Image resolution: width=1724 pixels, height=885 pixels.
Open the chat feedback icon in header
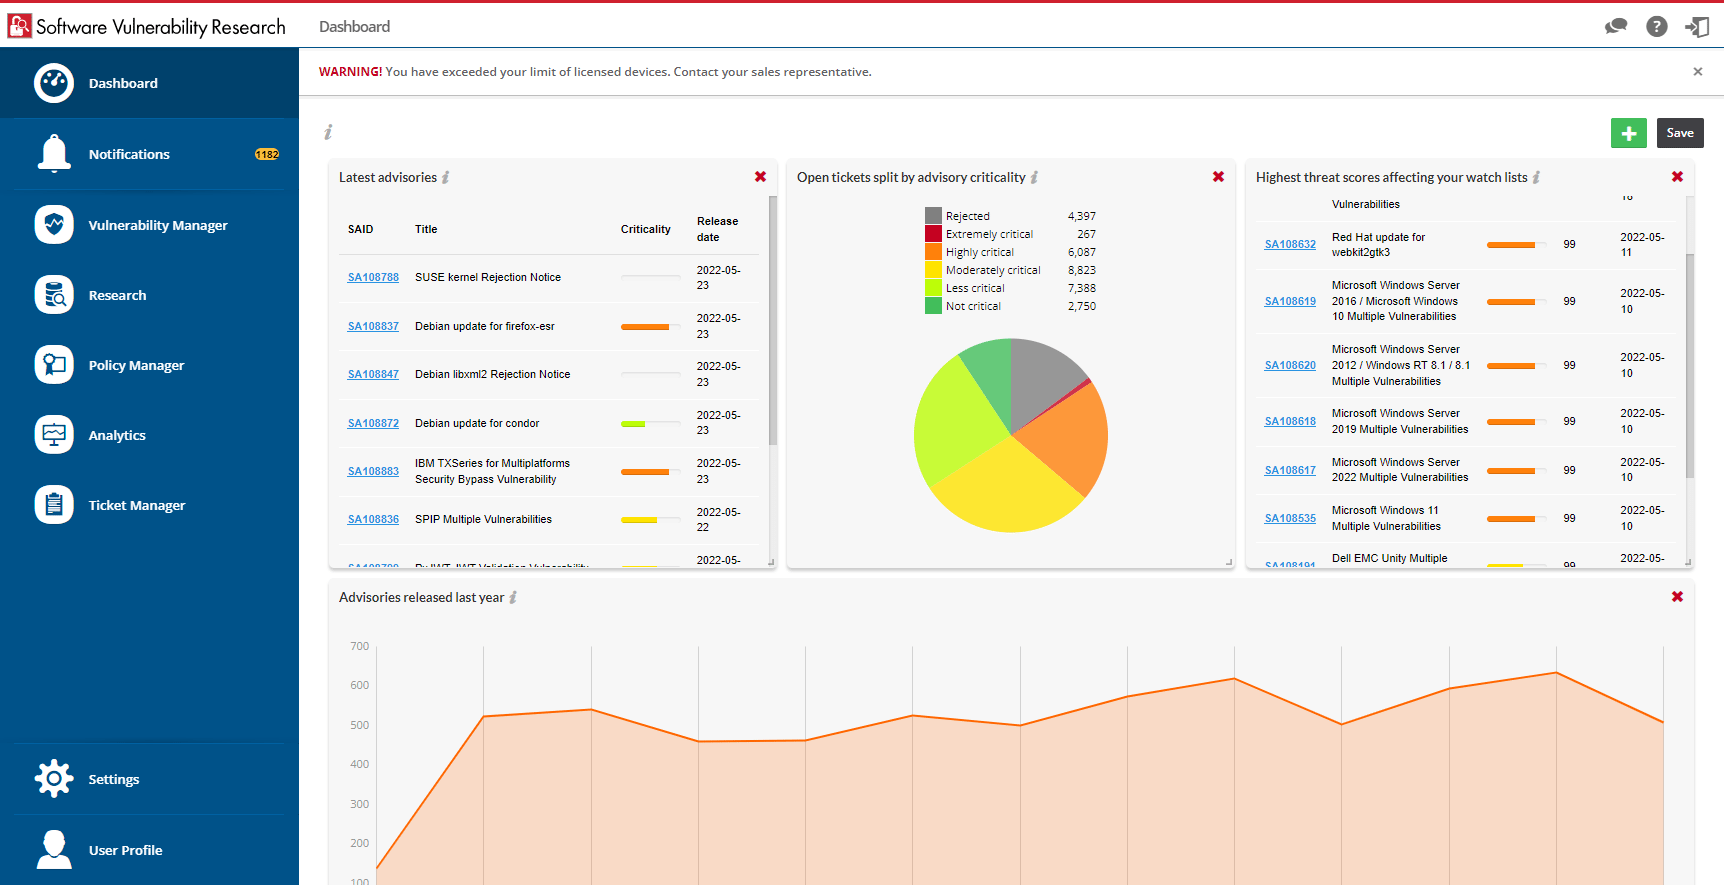tap(1615, 27)
